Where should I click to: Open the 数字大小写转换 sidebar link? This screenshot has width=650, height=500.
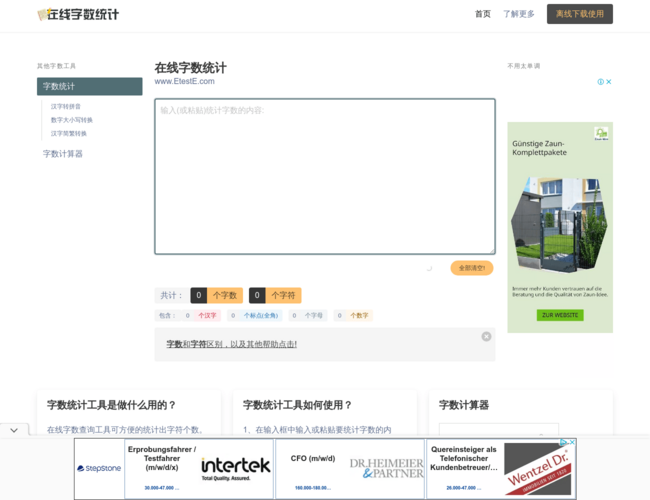[70, 120]
